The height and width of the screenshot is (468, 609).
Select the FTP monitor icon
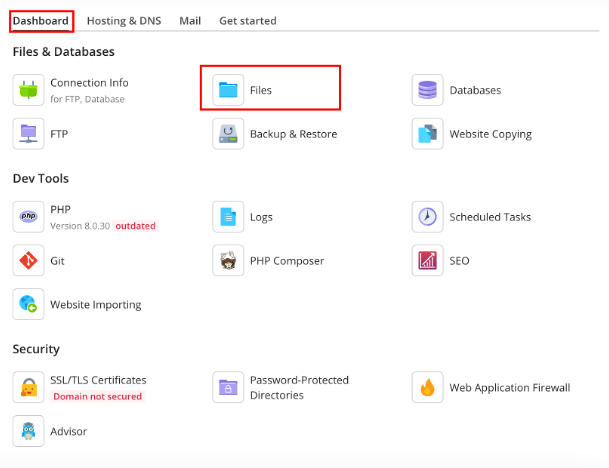(x=28, y=134)
